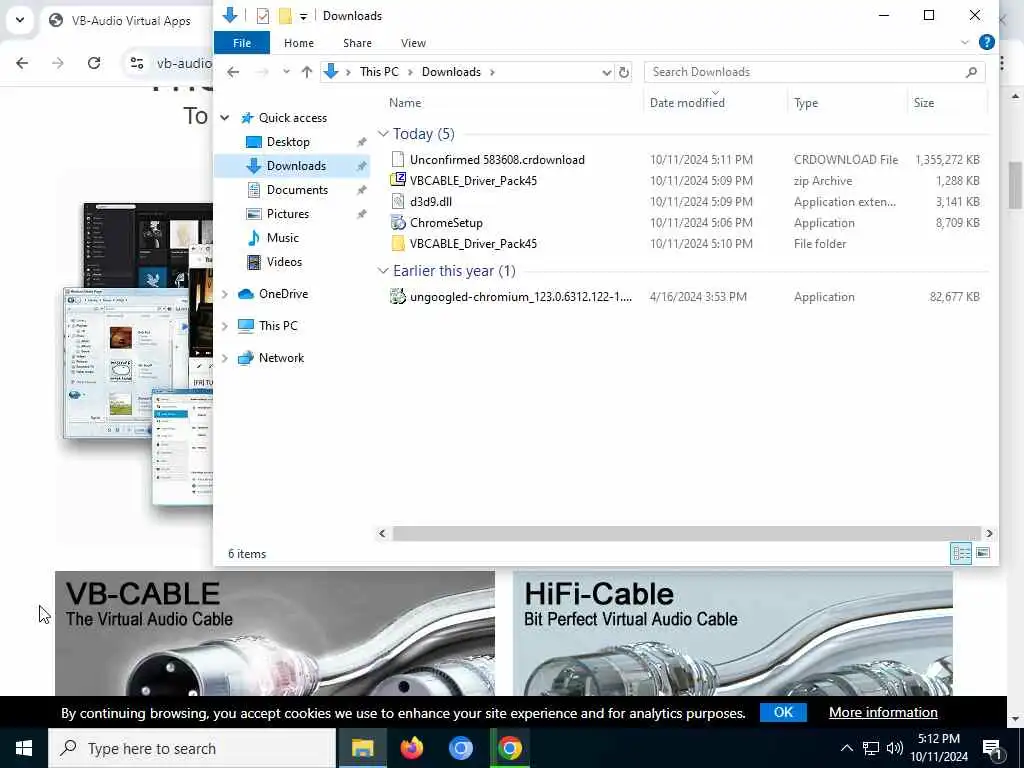Select Quick access in navigation pane
Screen dimensions: 1024x768
tap(293, 118)
